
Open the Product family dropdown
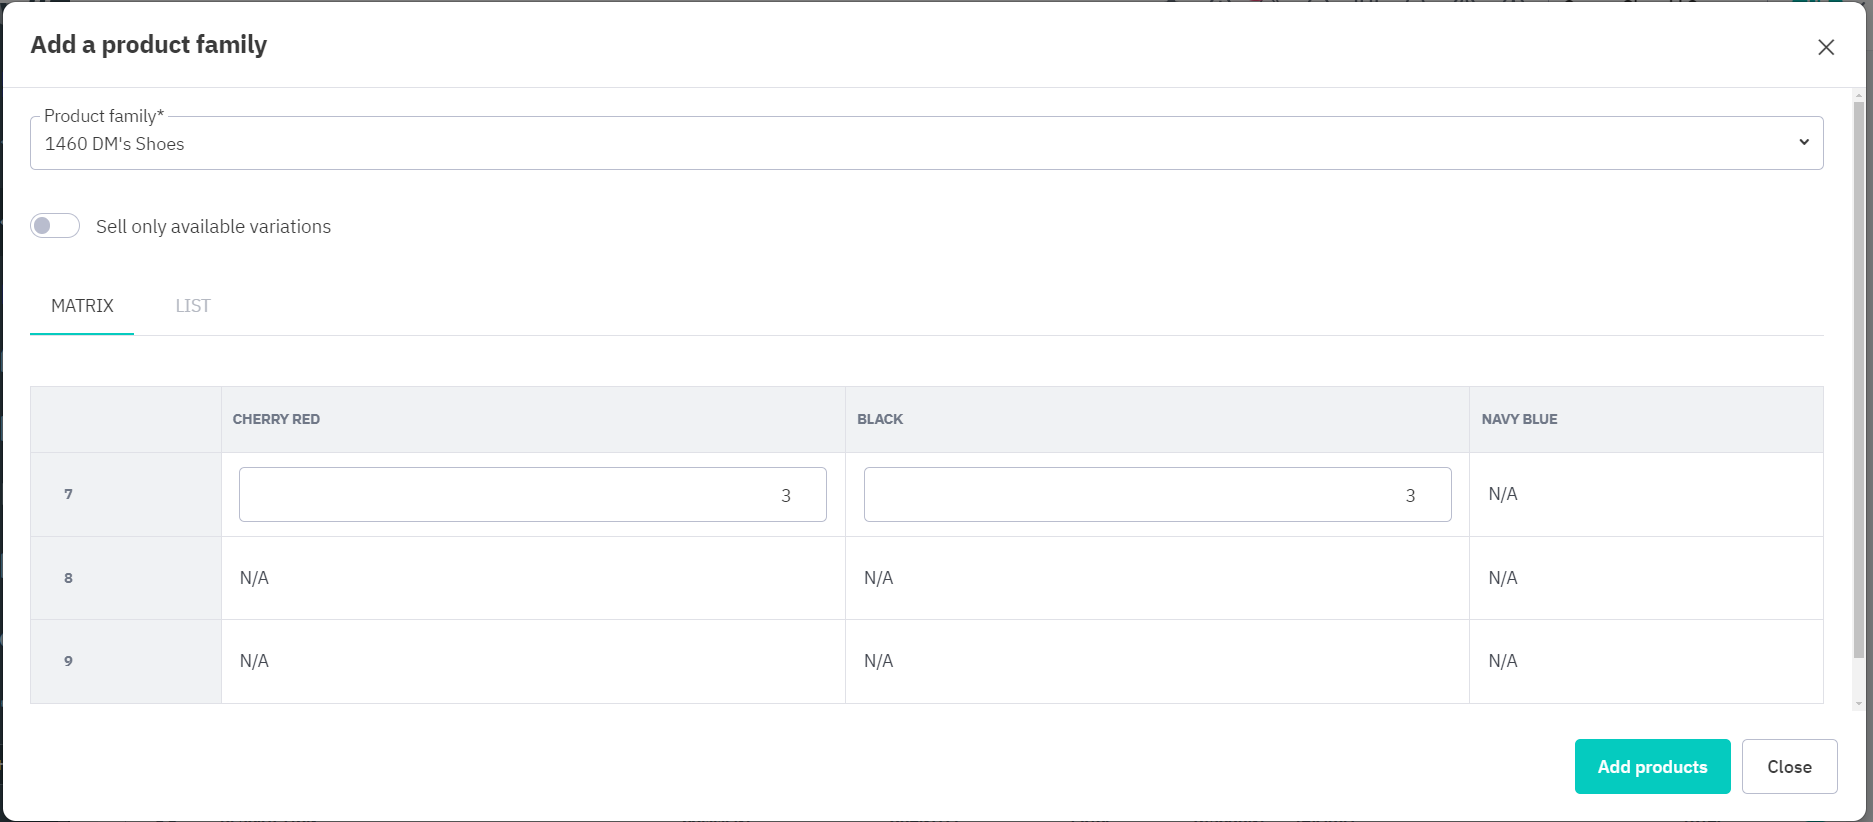[x=926, y=143]
